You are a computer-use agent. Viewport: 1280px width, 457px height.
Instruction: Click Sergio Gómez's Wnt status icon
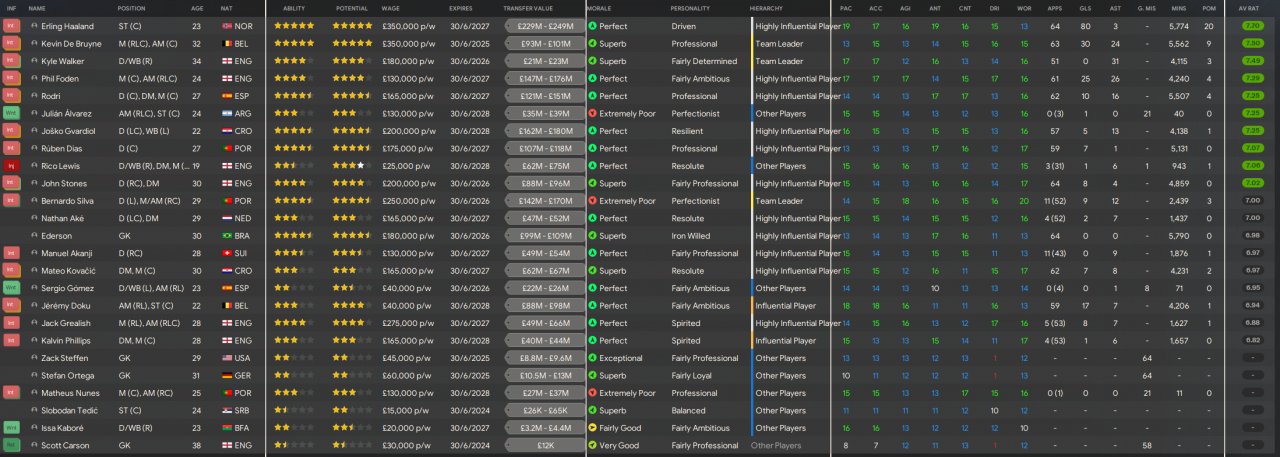tap(11, 288)
